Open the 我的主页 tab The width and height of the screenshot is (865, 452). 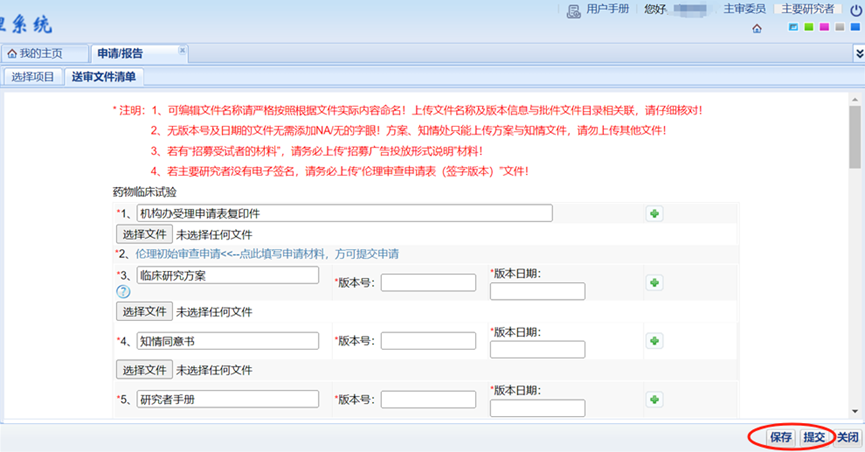(x=41, y=53)
